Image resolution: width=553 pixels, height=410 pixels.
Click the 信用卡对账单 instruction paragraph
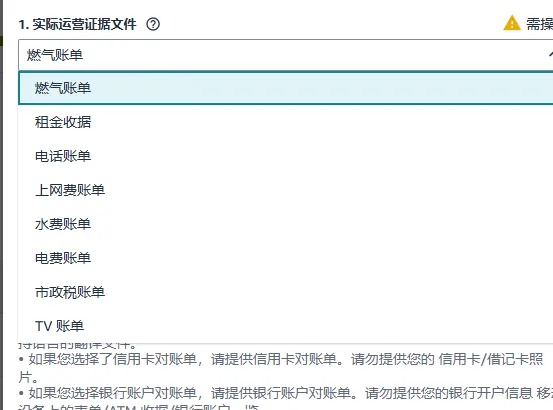[x=281, y=368]
